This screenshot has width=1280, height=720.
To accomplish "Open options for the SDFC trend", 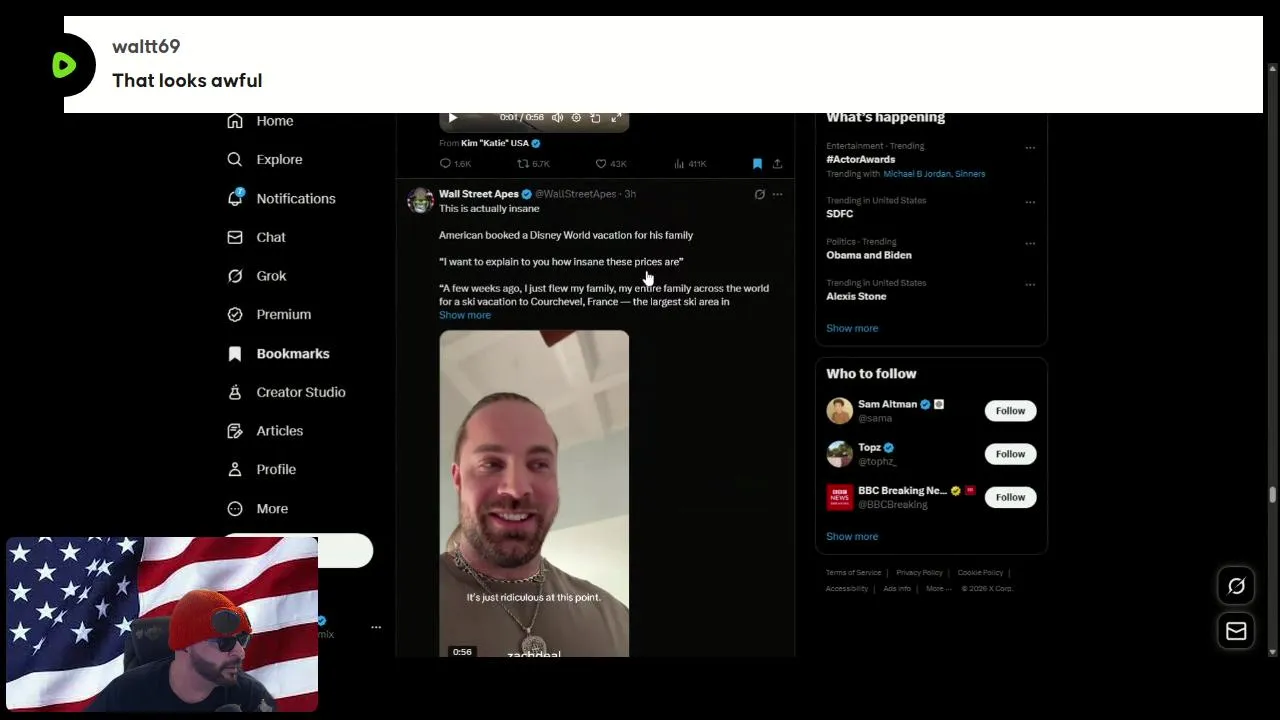I will point(1030,201).
